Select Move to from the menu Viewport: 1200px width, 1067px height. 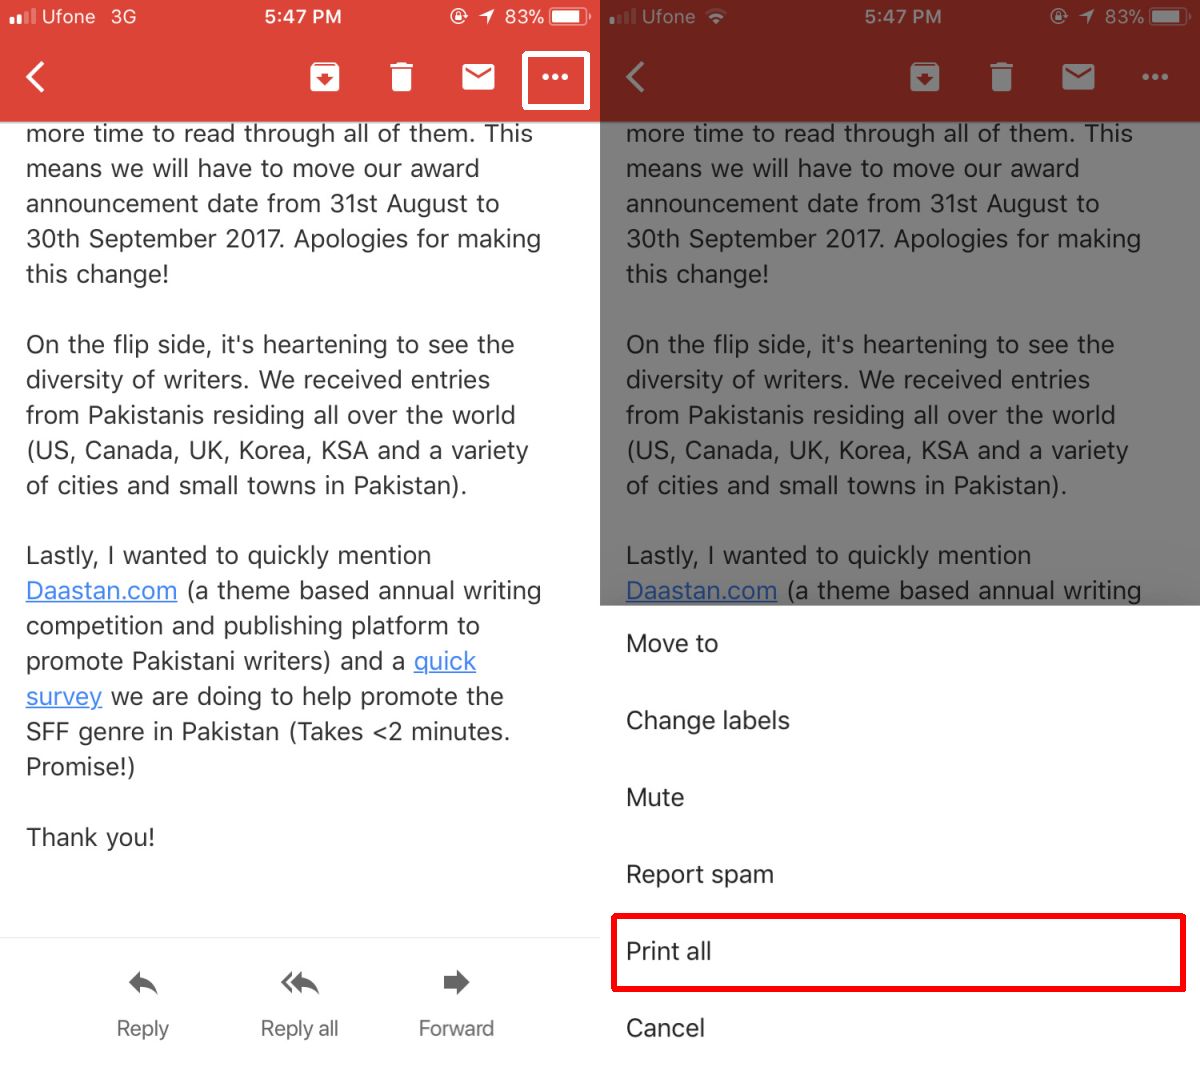click(x=671, y=644)
